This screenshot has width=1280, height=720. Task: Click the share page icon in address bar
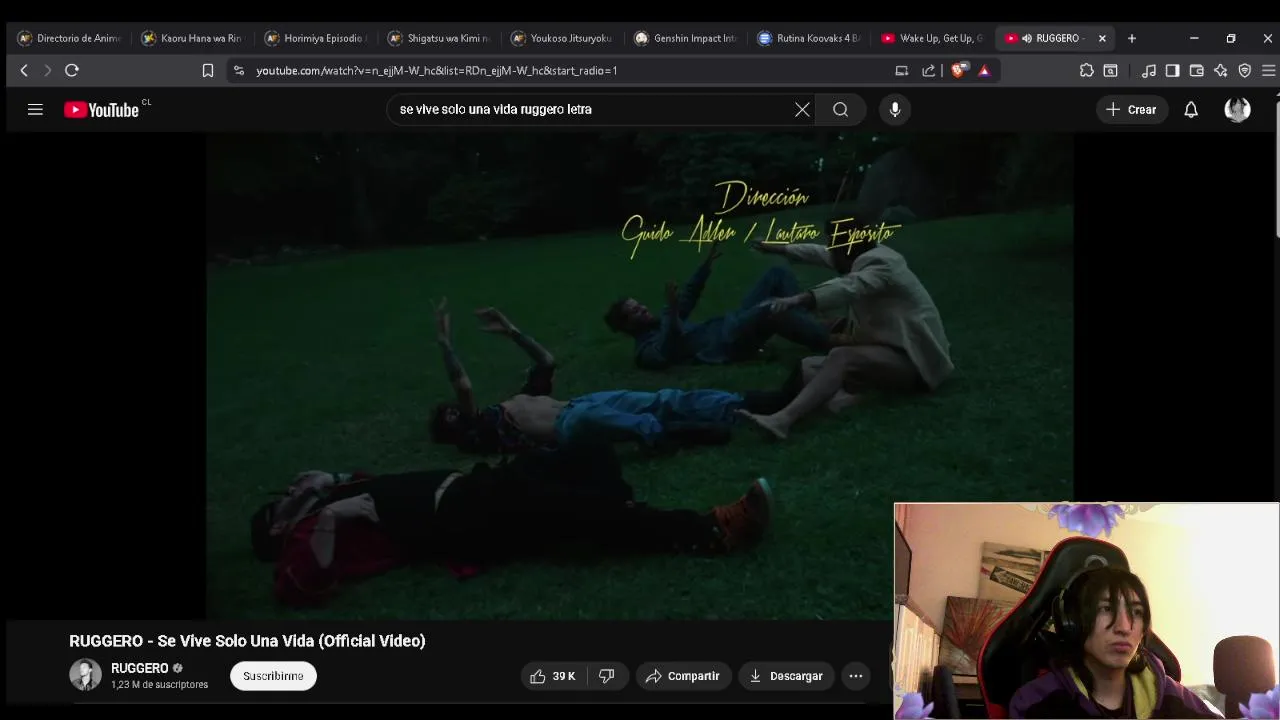pyautogui.click(x=929, y=70)
